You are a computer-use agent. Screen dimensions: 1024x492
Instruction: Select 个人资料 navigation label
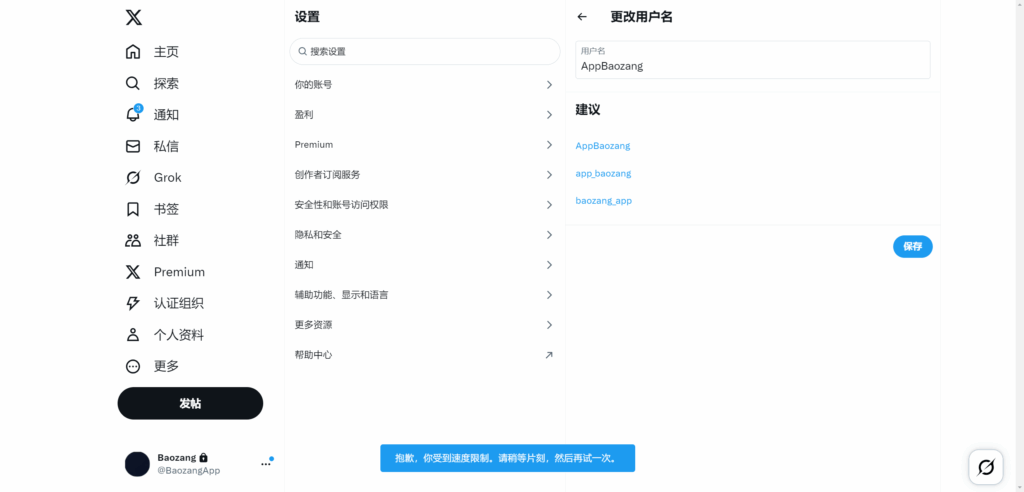[179, 335]
